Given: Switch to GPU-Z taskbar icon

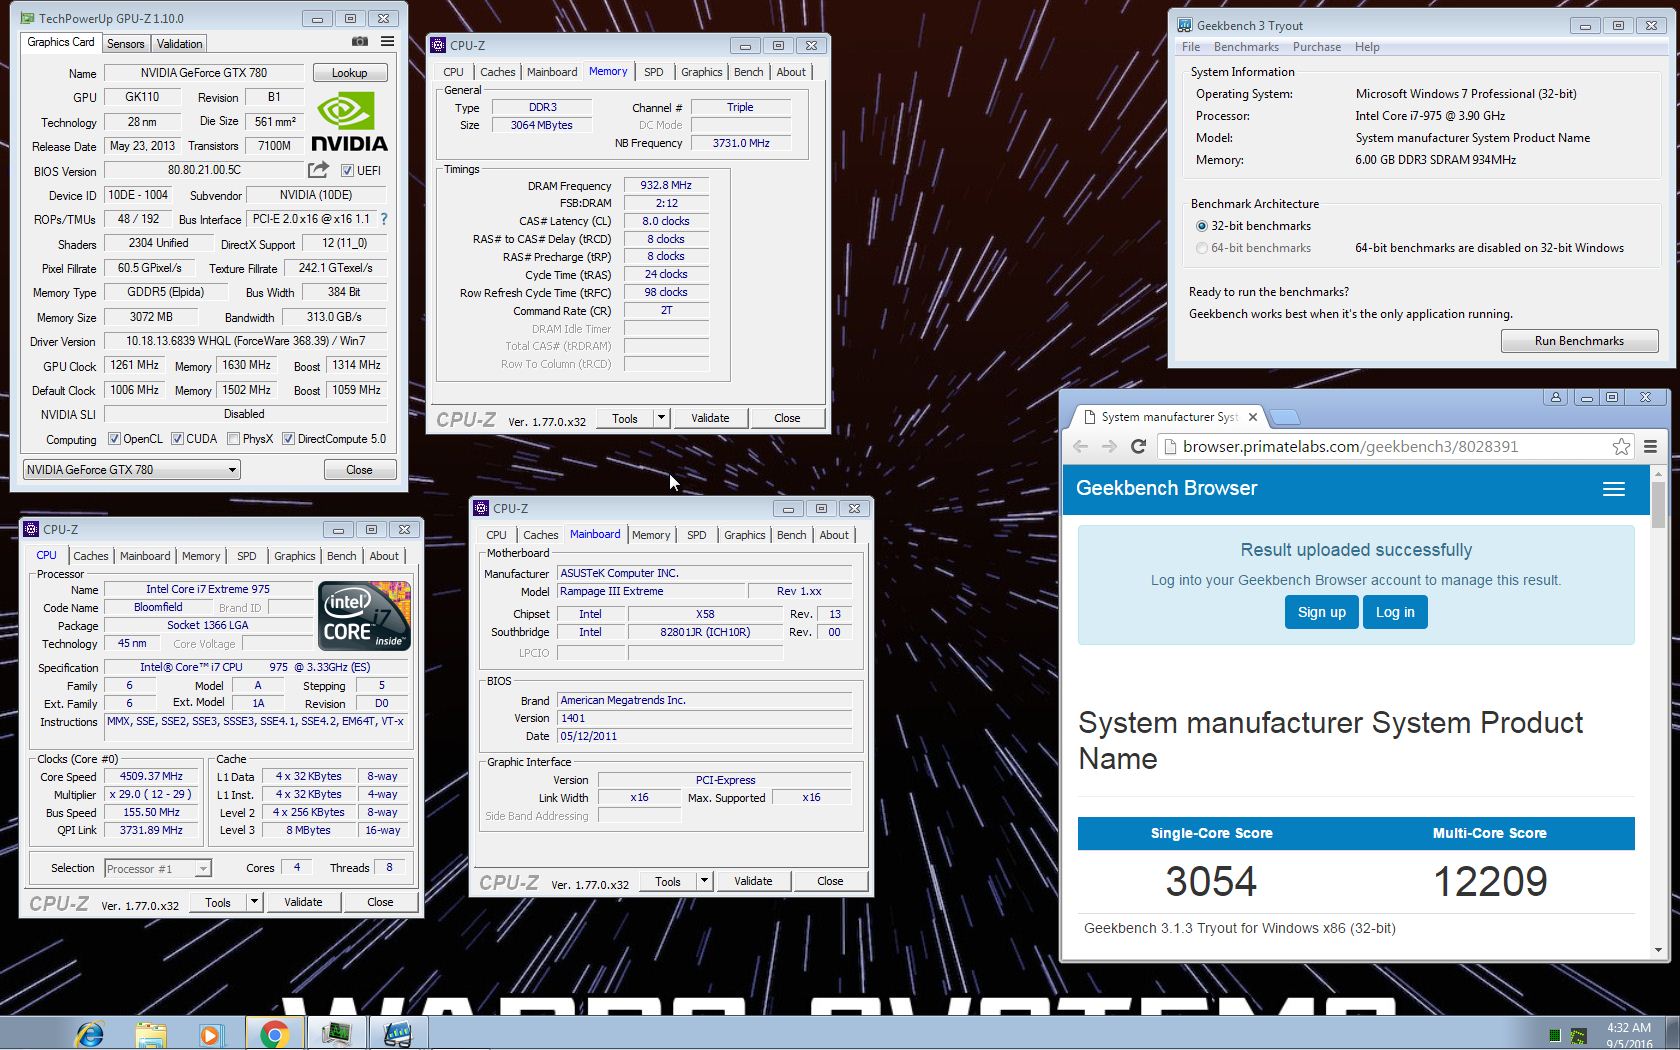Looking at the screenshot, I should pyautogui.click(x=336, y=1034).
